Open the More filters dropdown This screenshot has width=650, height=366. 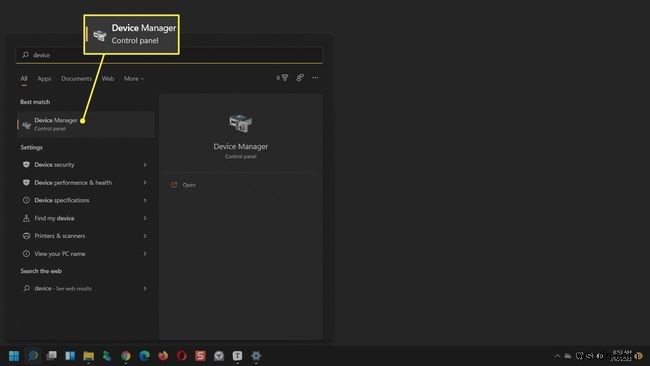(133, 78)
